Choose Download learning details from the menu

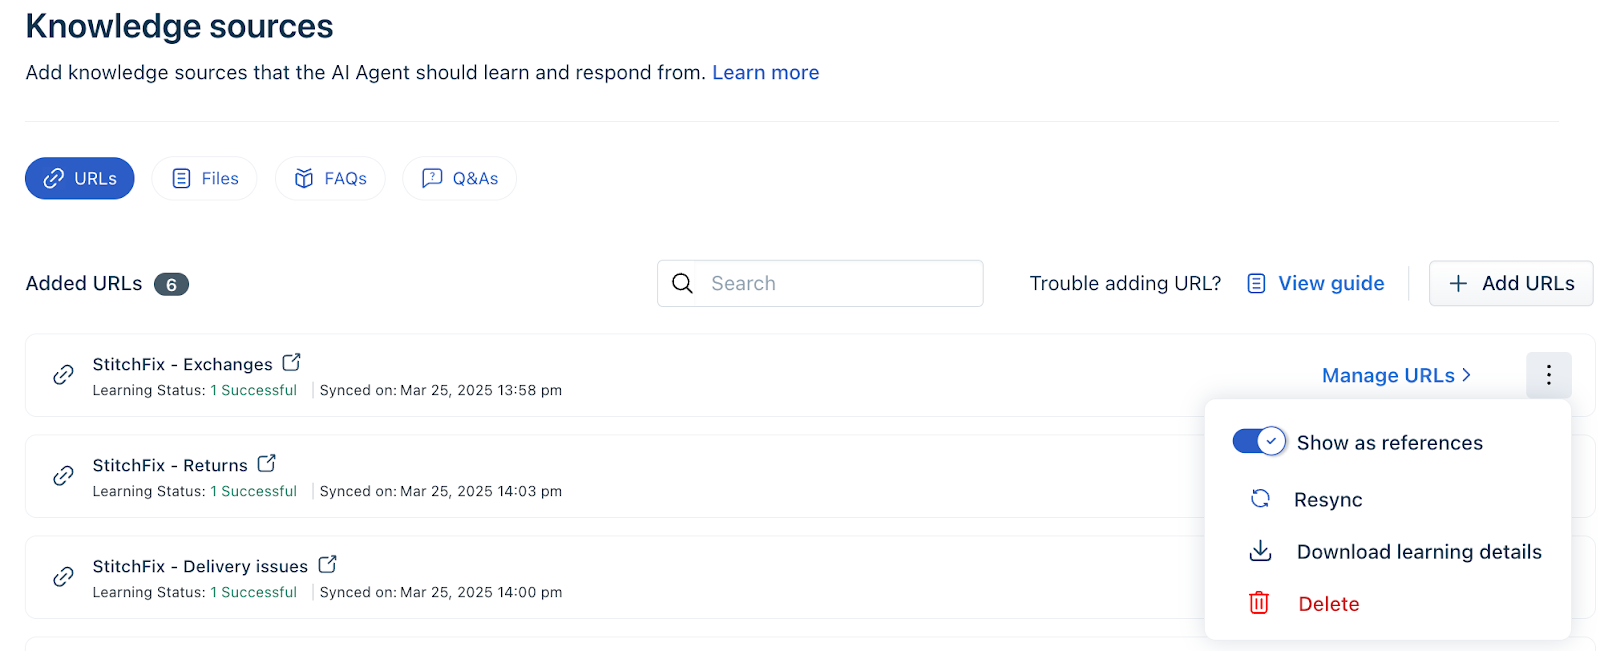[1419, 551]
